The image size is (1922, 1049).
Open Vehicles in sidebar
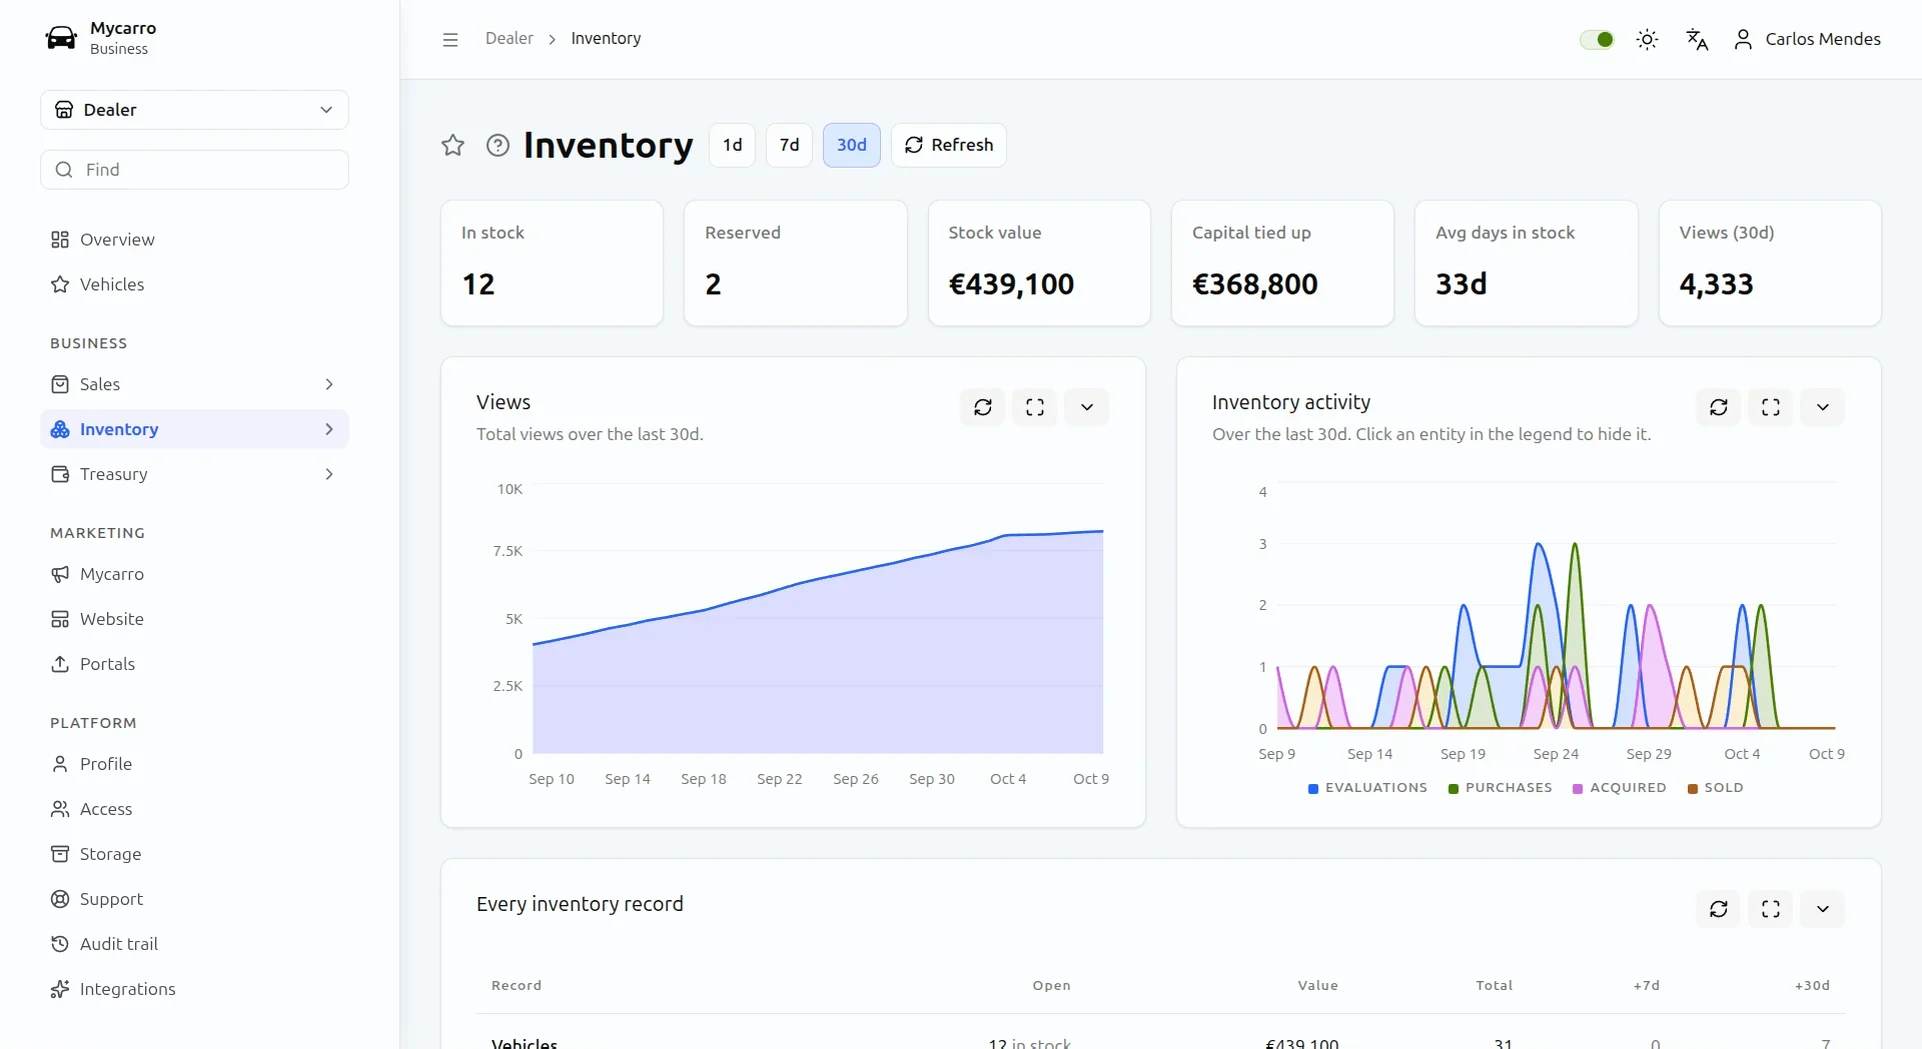[x=195, y=285]
